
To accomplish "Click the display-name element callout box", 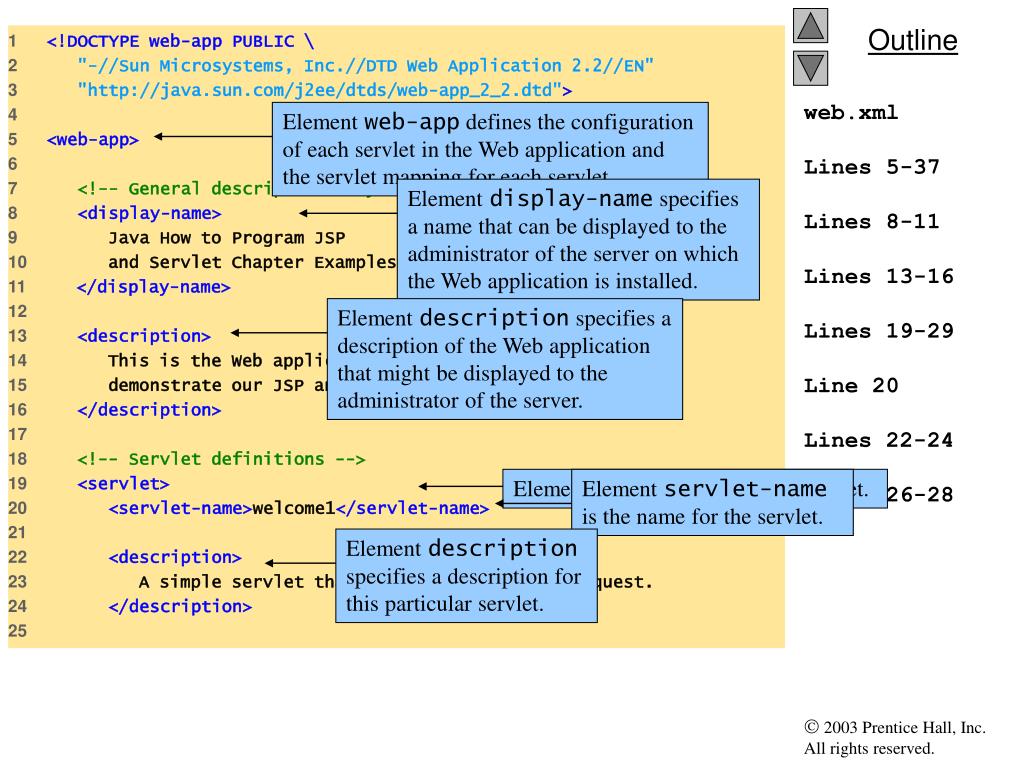I will [x=578, y=240].
